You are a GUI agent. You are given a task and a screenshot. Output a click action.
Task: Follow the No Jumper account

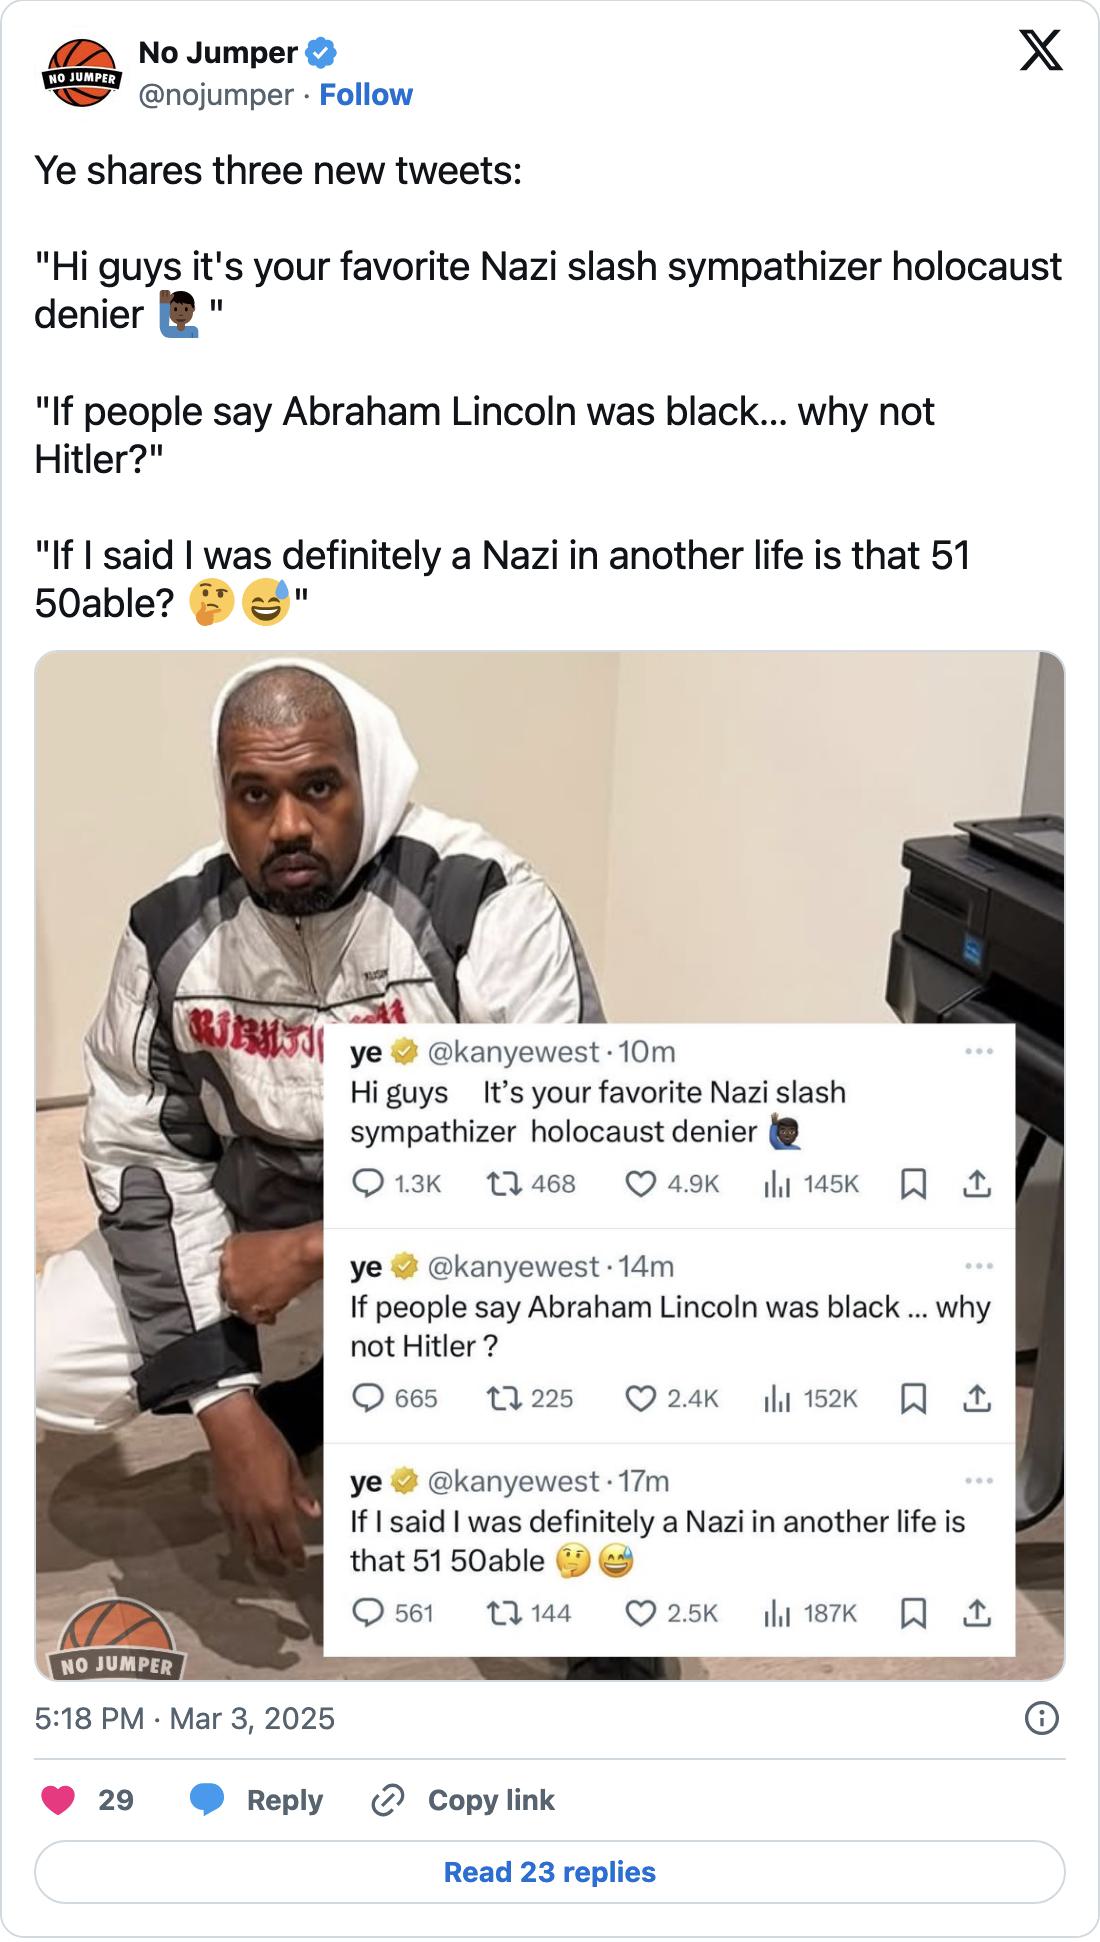(365, 95)
